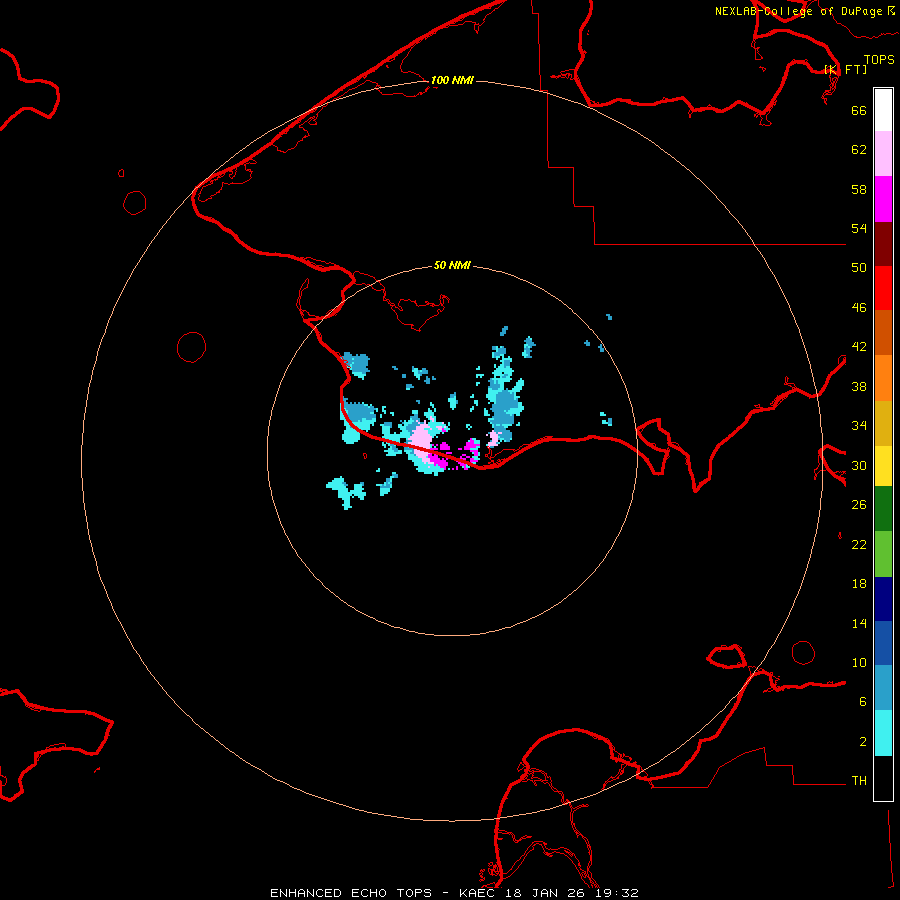Screen dimensions: 900x900
Task: Click the "66" legend value
Action: coord(859,110)
